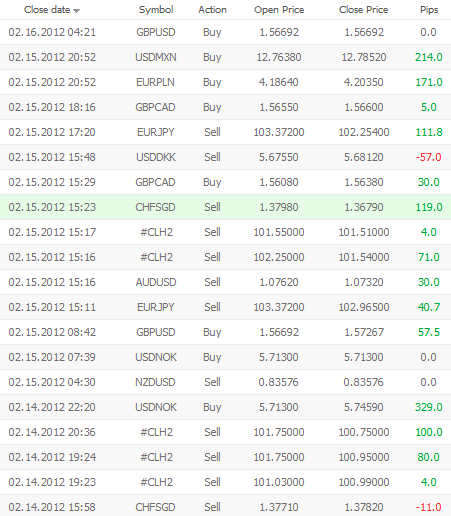This screenshot has width=451, height=516.
Task: Click open price 4.18640
Action: pyautogui.click(x=279, y=82)
